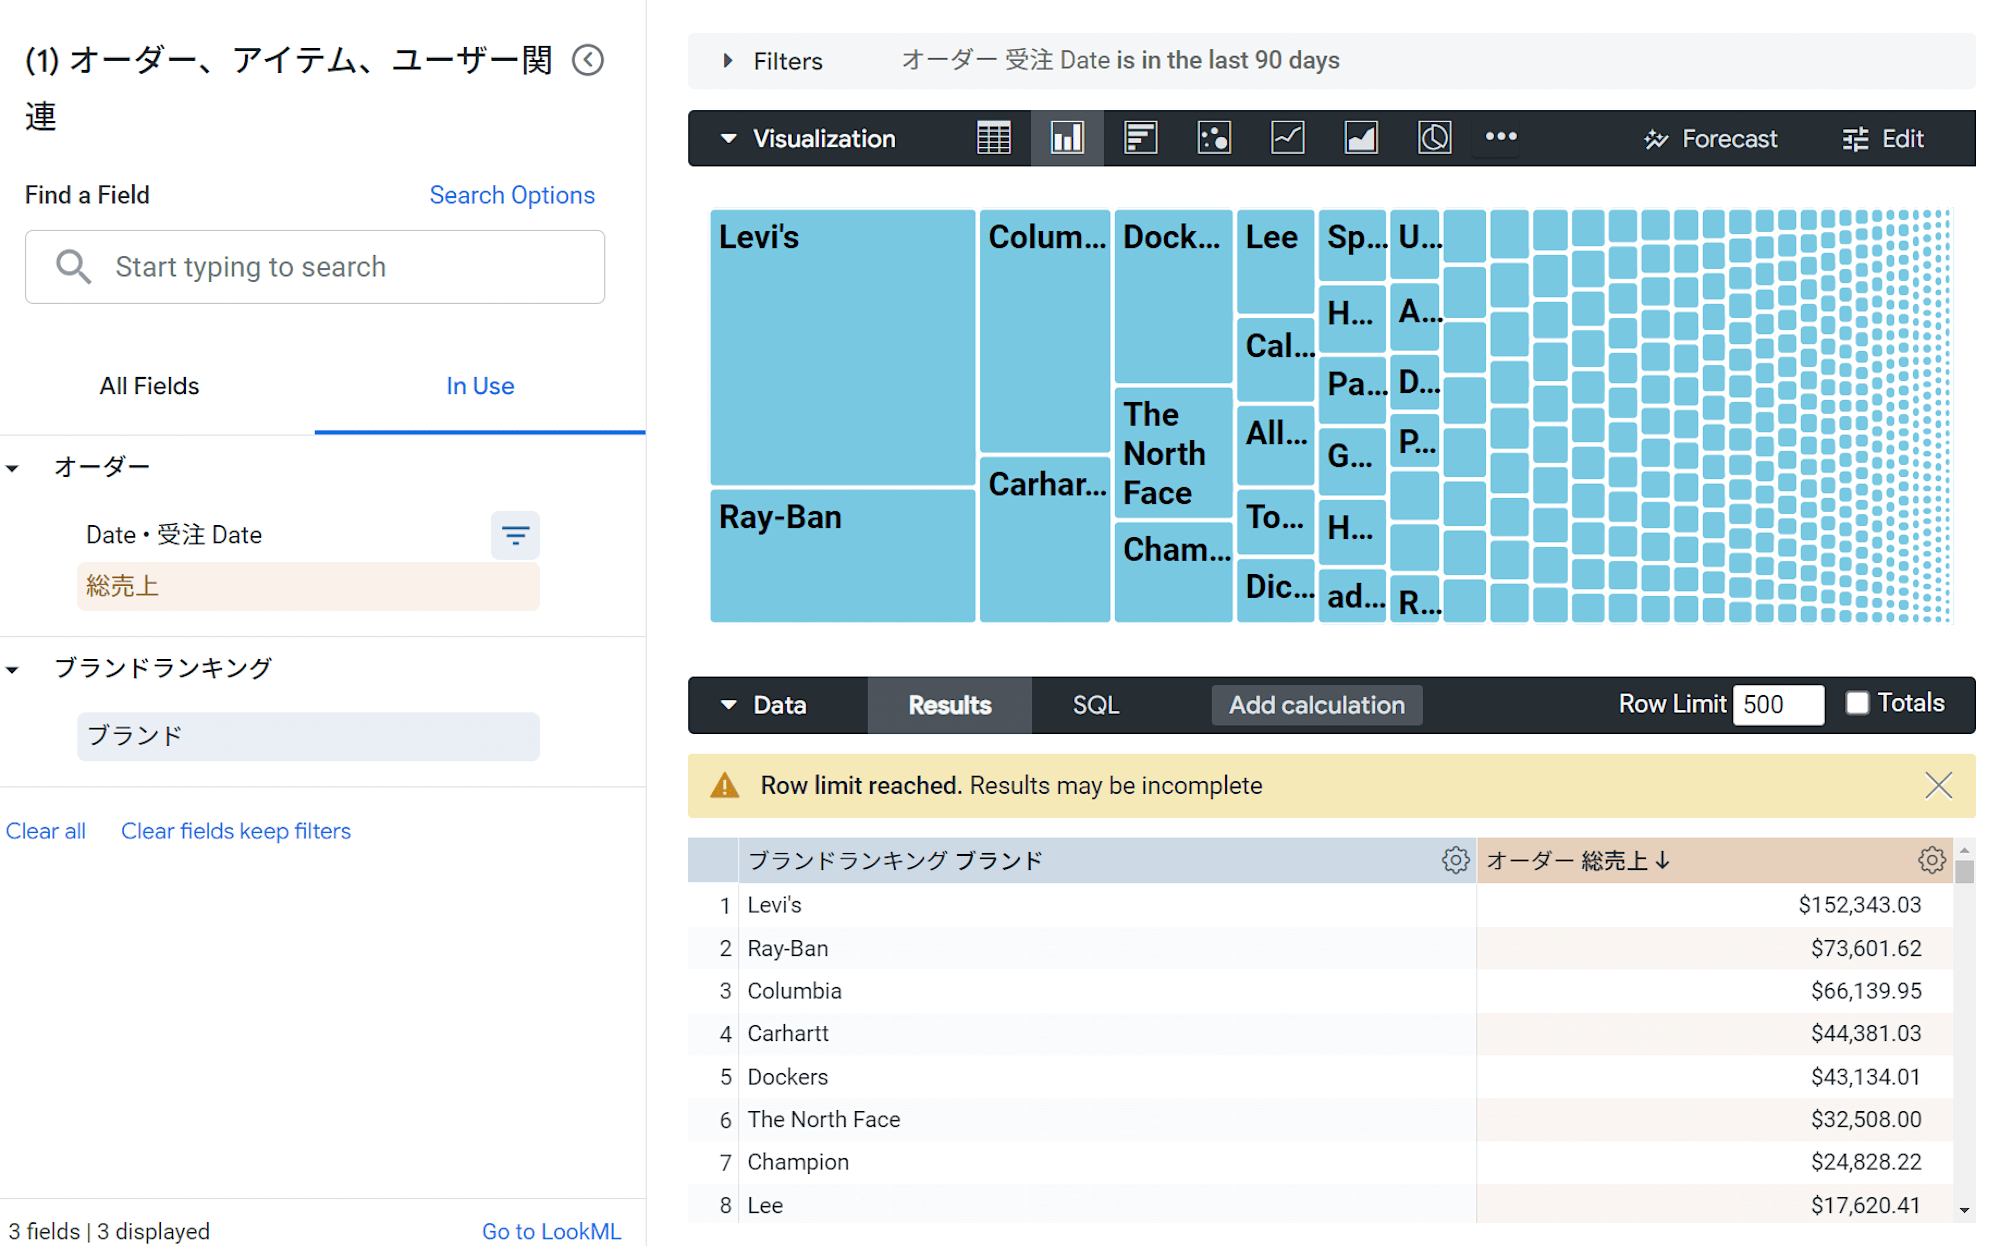Switch to the In Use tab

(480, 386)
